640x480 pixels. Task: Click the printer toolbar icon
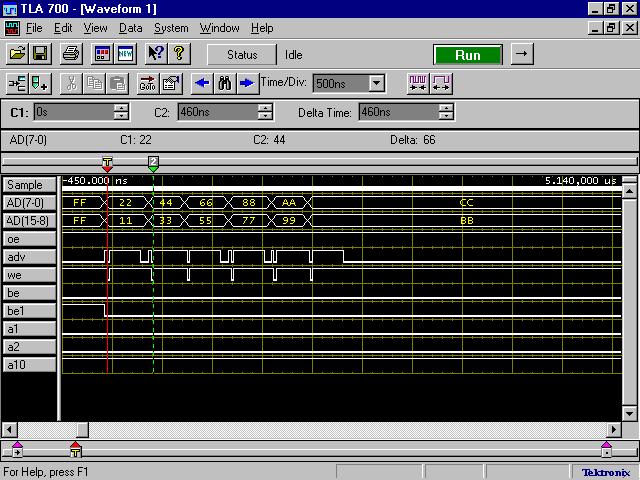(71, 53)
